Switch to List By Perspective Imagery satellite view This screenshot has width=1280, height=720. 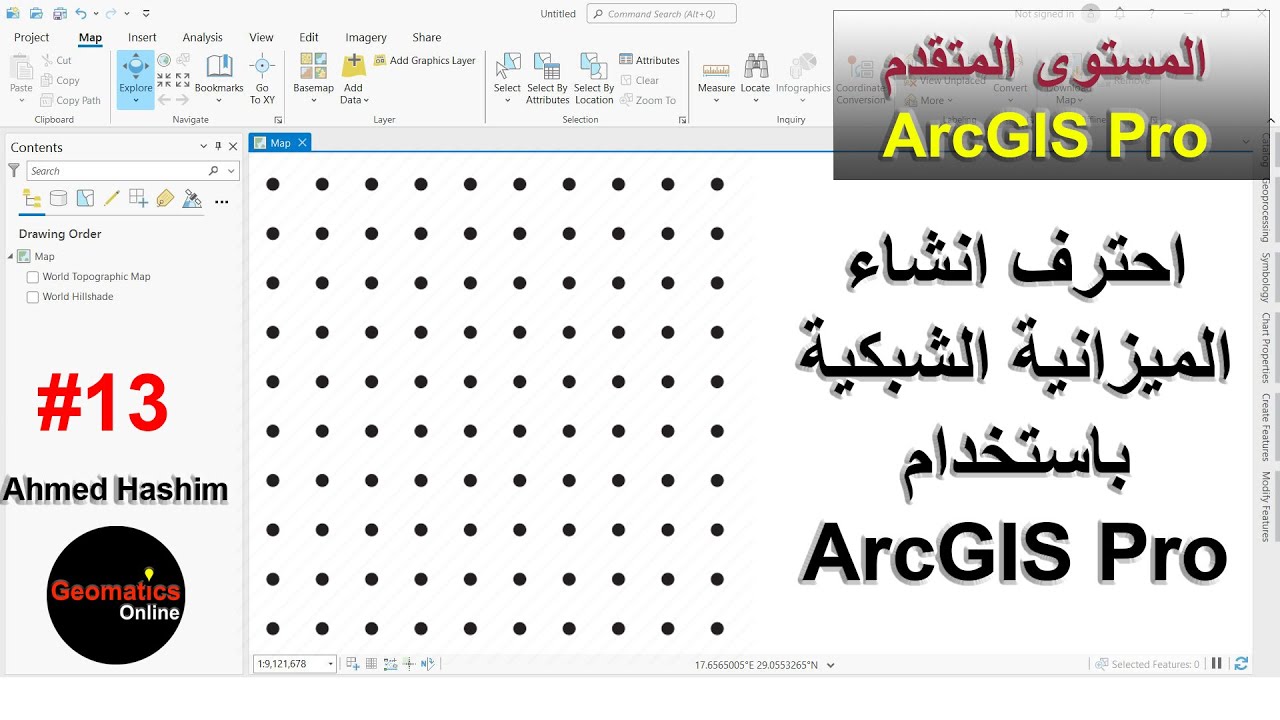(193, 199)
